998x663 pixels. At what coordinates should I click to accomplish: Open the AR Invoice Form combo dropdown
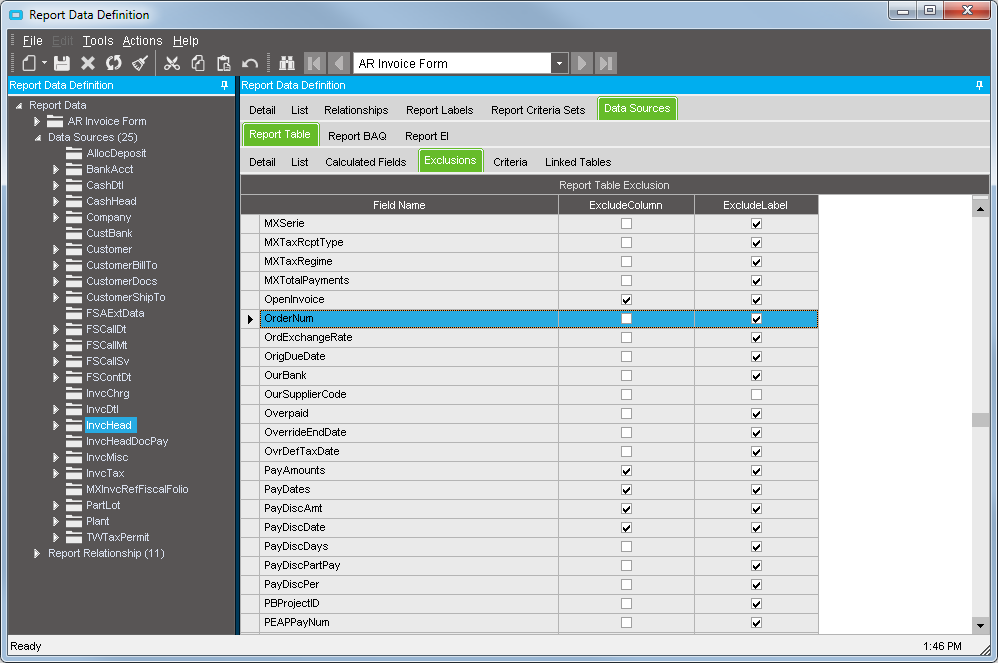559,63
